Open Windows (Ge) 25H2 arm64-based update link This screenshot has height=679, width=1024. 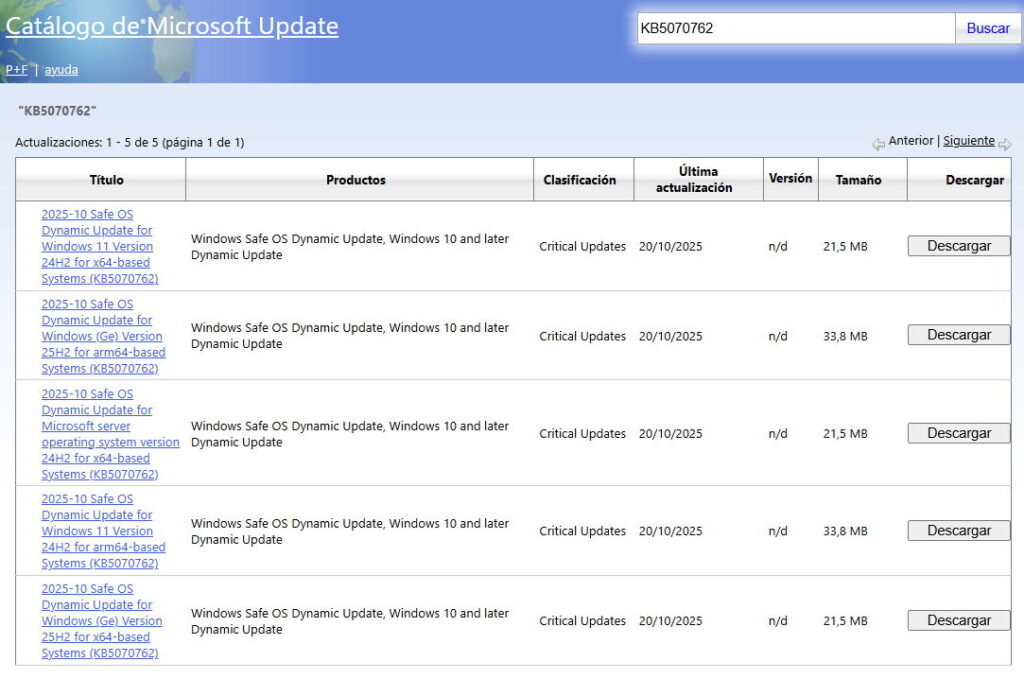[103, 336]
